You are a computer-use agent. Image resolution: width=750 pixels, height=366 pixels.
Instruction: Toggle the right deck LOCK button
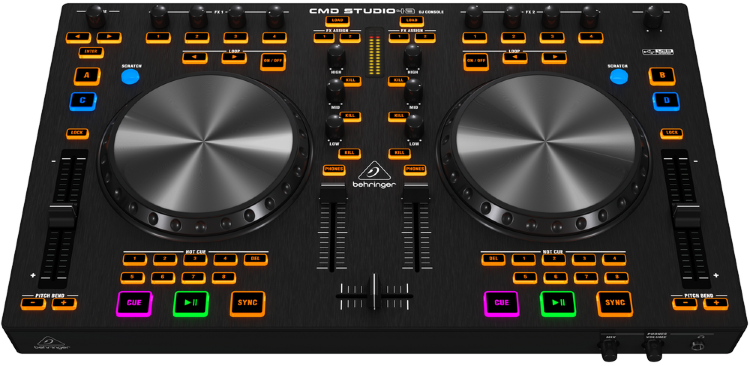pos(672,133)
